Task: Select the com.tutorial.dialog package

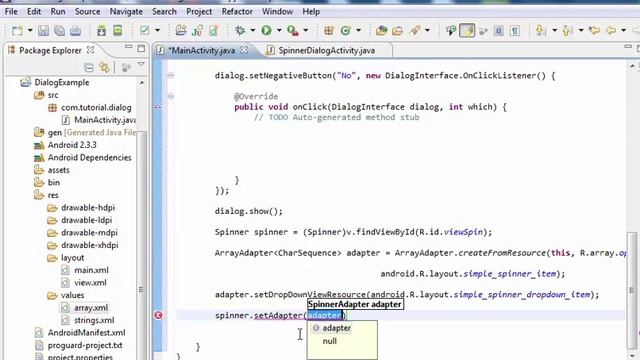Action: pos(96,108)
